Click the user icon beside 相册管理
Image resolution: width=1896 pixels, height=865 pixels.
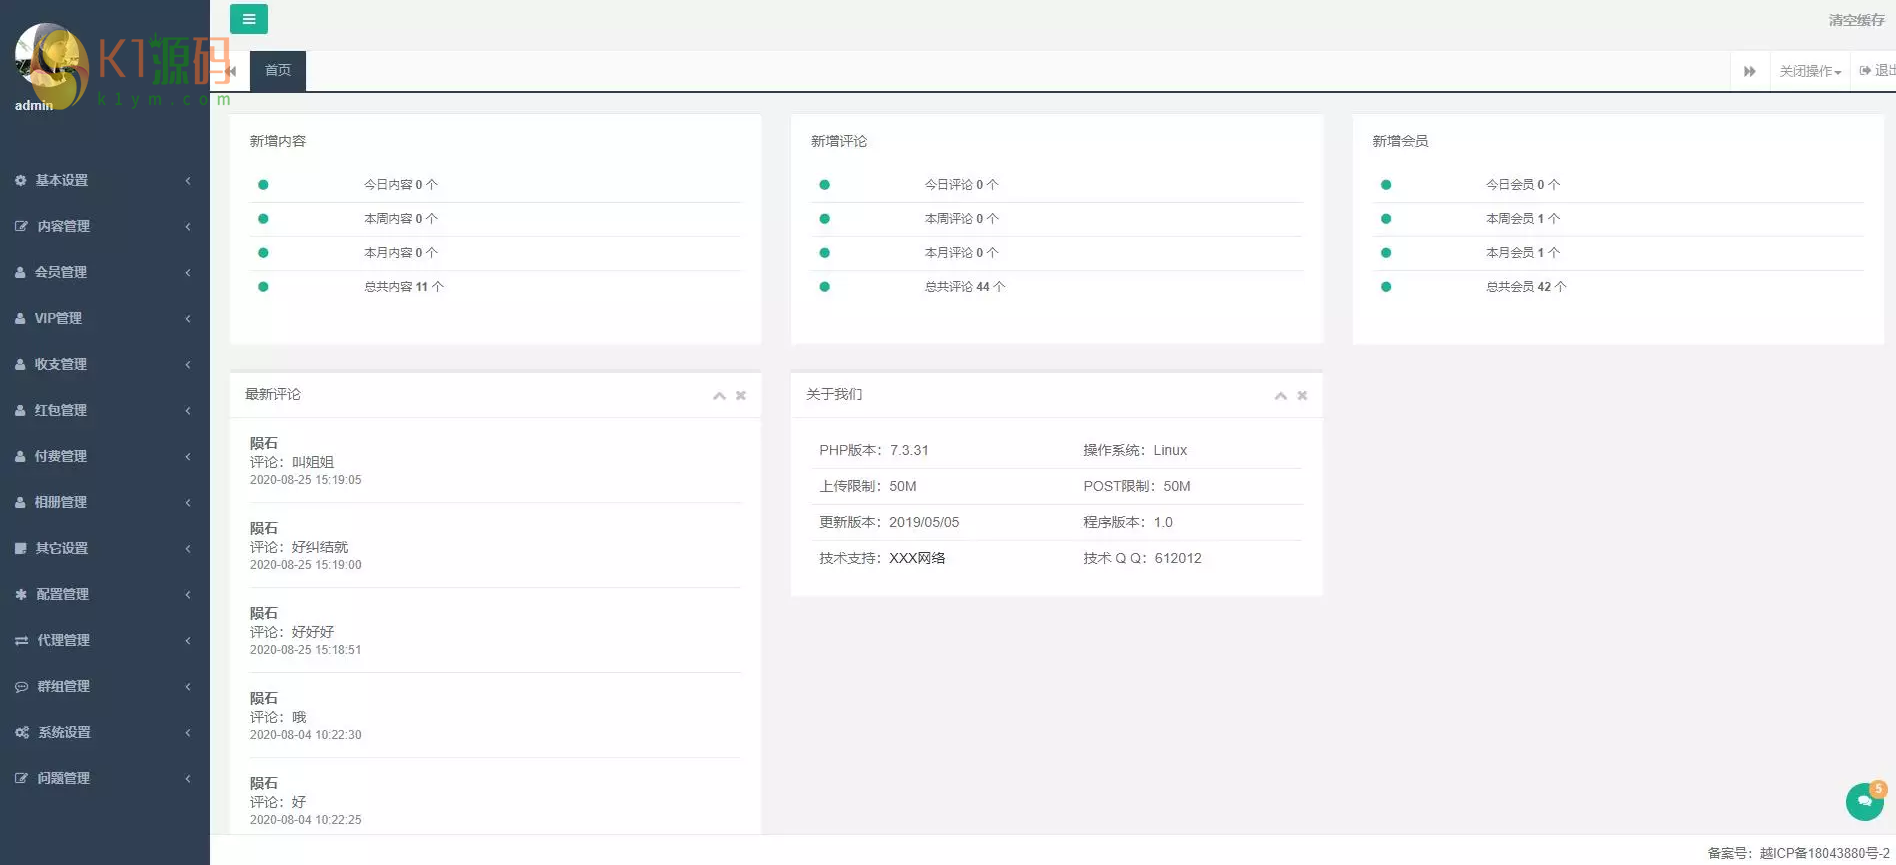click(20, 502)
